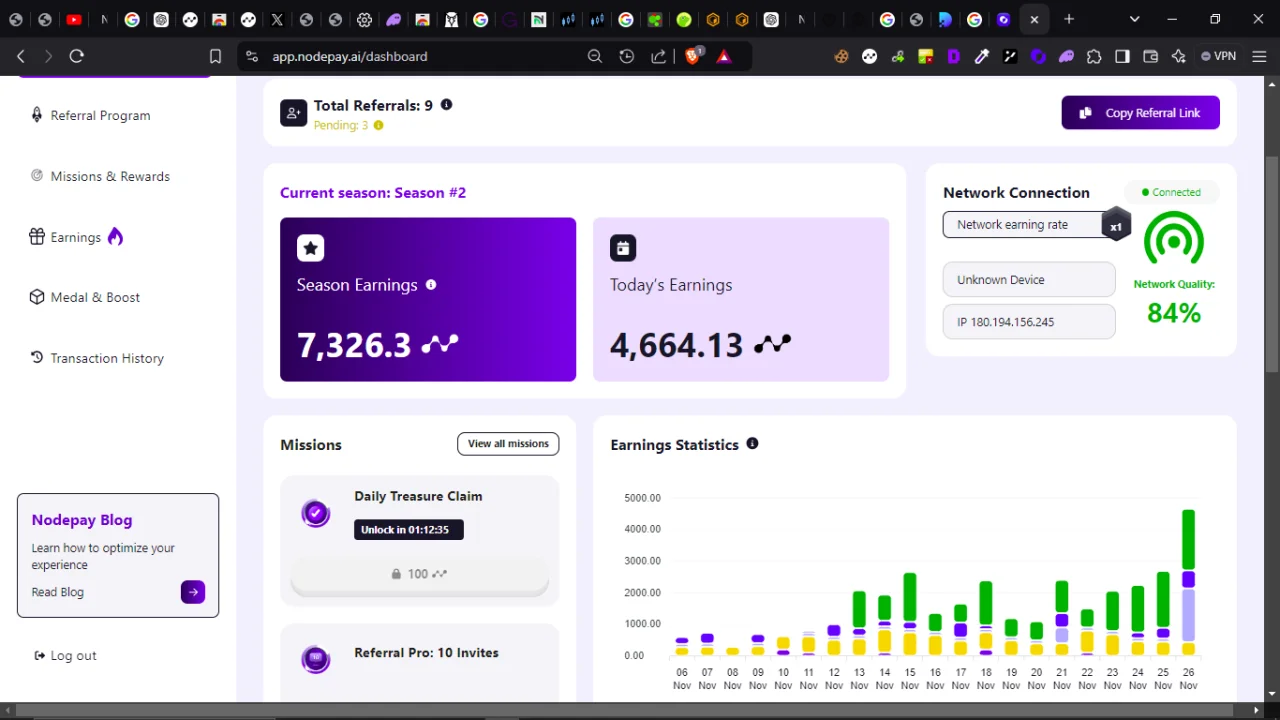The height and width of the screenshot is (720, 1280).
Task: Click the Referral Pro: 10 Invites mission title
Action: click(x=426, y=653)
